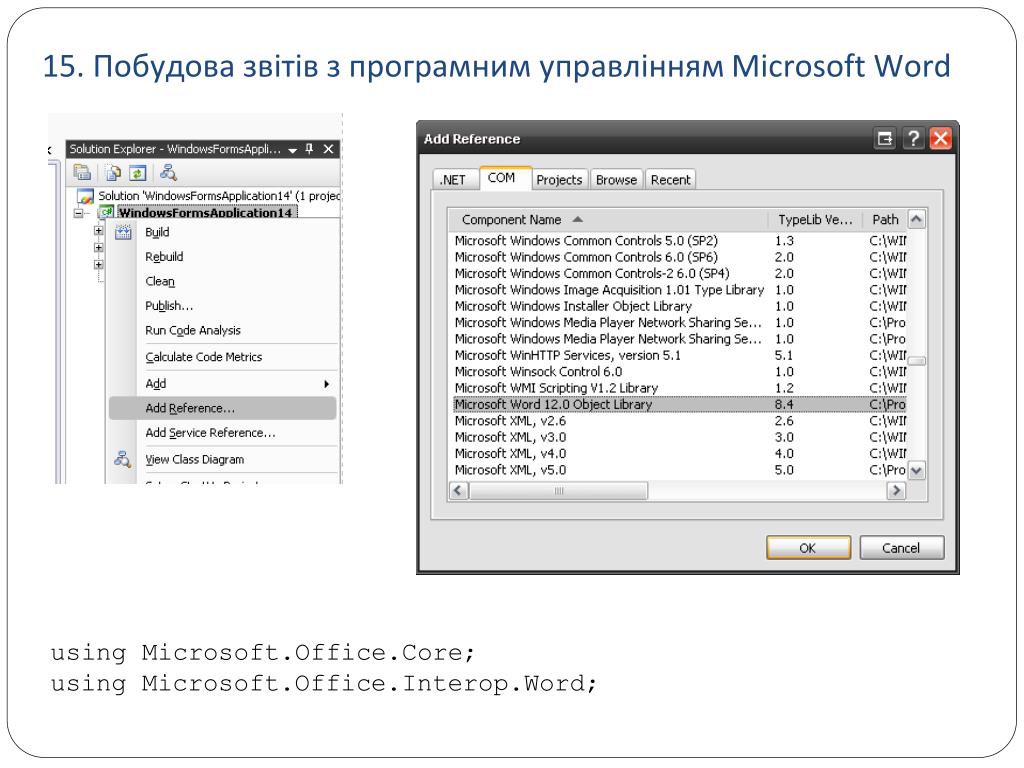This screenshot has width=1024, height=768.
Task: Confirm with the OK button
Action: tap(808, 548)
